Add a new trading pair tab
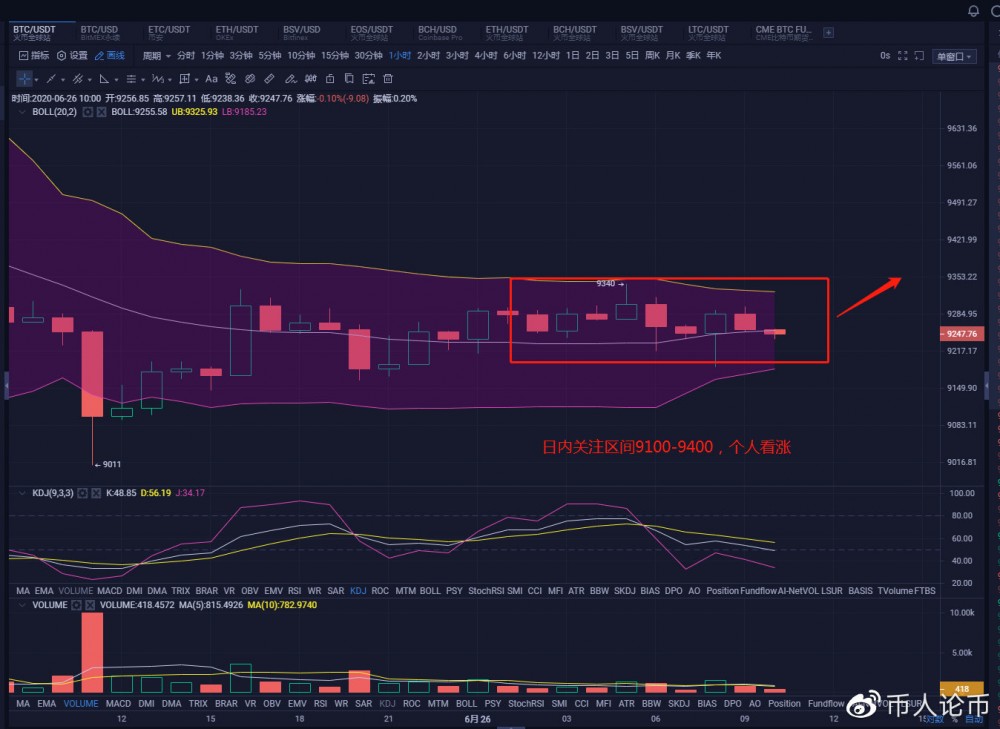 pyautogui.click(x=828, y=33)
